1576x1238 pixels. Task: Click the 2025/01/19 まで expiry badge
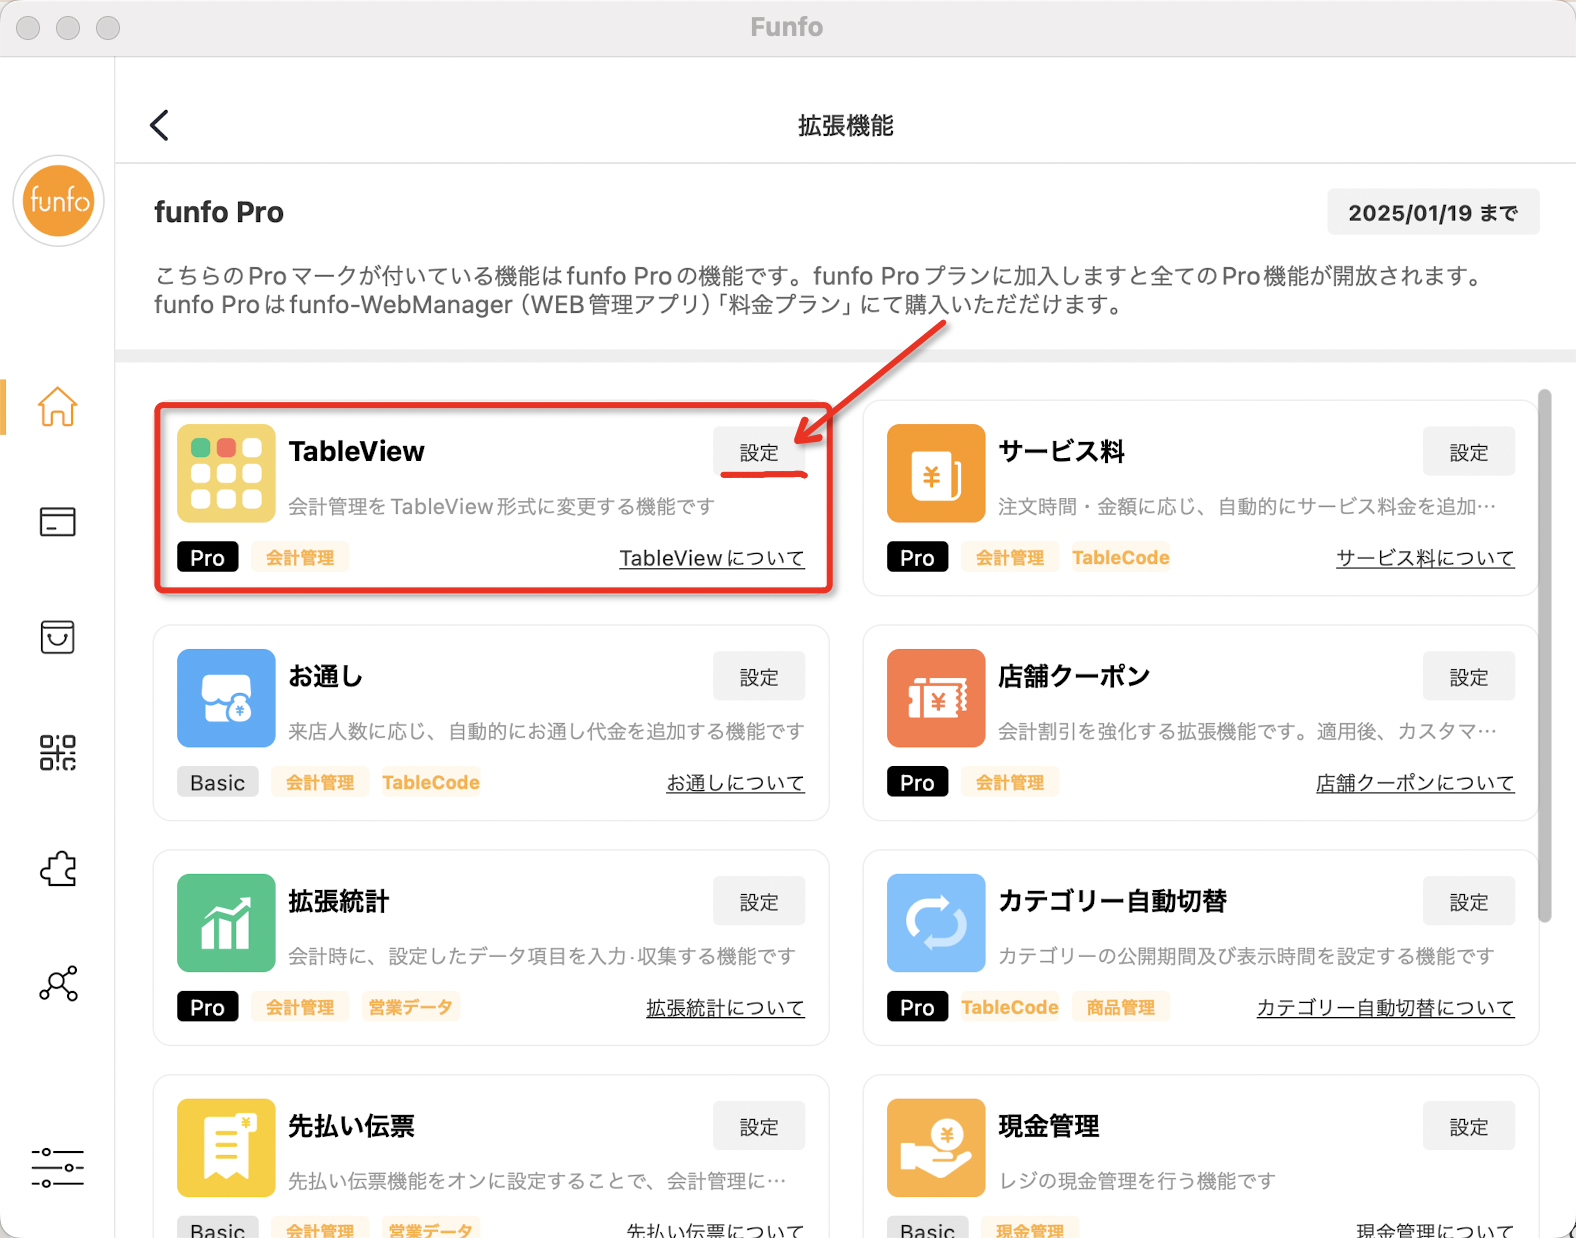(x=1433, y=212)
